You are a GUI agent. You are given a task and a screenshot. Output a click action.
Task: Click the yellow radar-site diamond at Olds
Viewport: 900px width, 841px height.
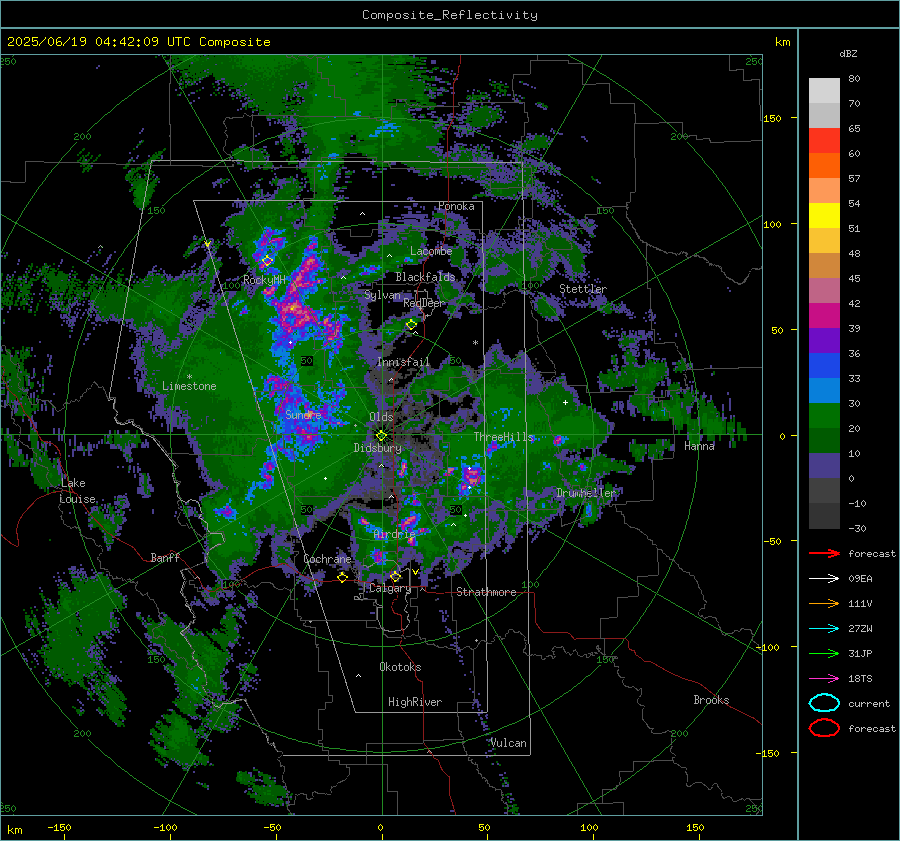pos(381,436)
